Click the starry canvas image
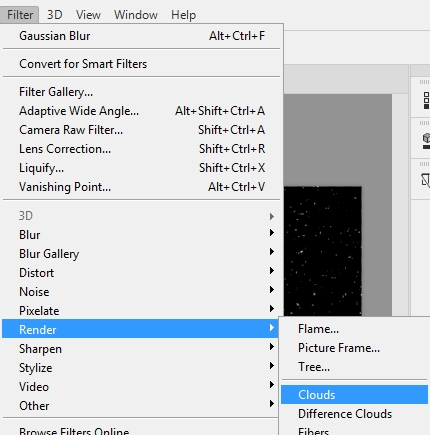 323,251
